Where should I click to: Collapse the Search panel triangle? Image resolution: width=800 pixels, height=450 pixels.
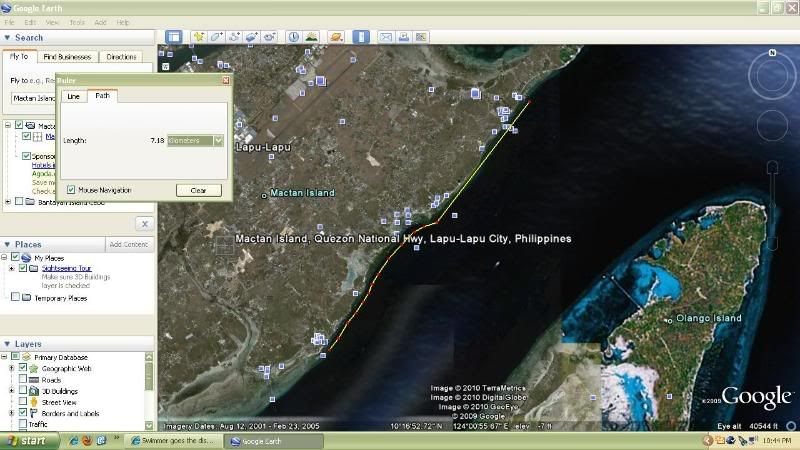(7, 37)
